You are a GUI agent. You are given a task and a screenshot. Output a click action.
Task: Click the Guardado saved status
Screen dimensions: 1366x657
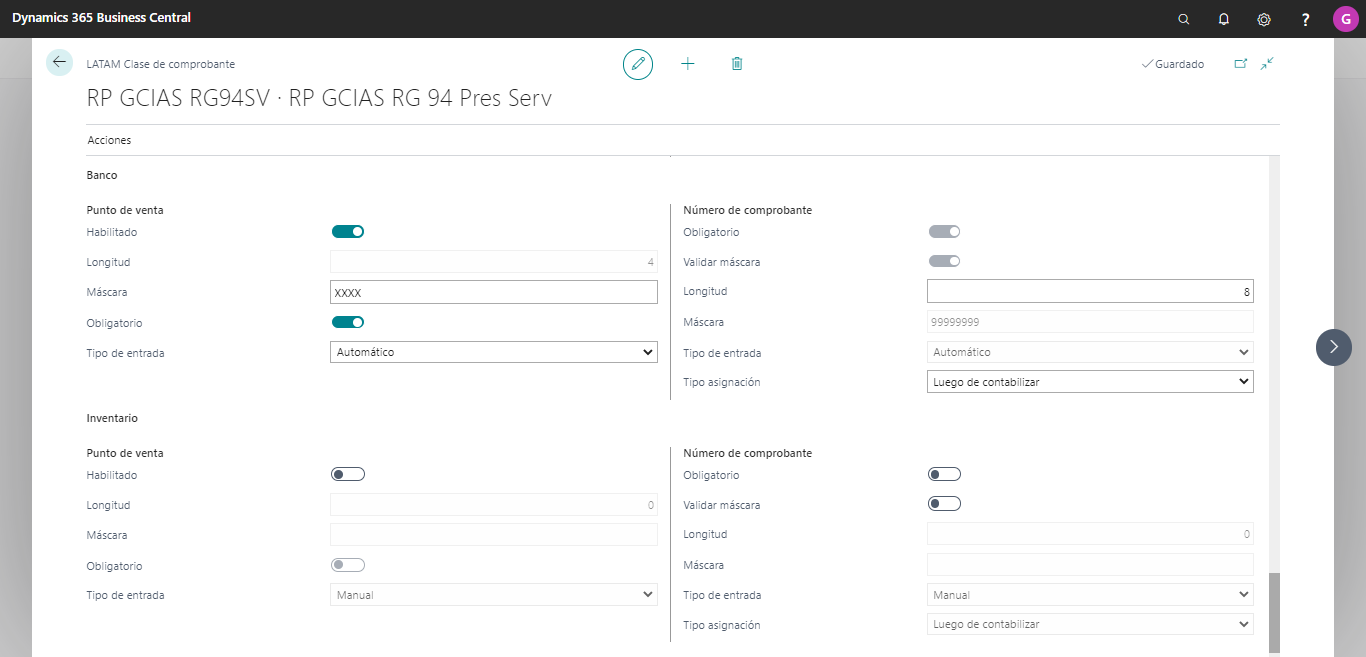pyautogui.click(x=1173, y=64)
